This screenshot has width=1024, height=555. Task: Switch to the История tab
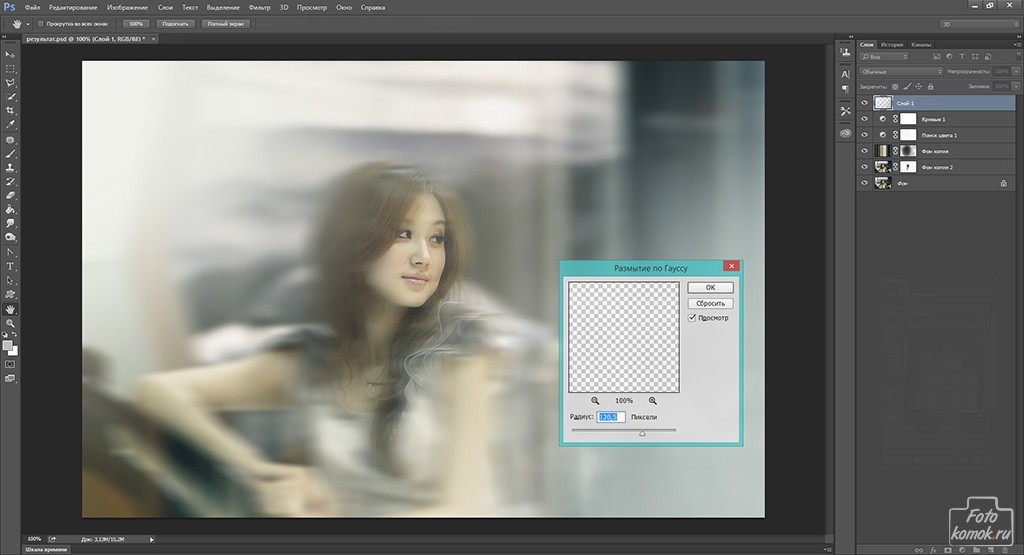pos(891,44)
